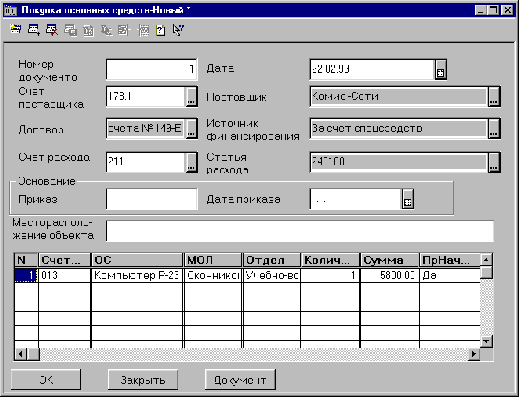520x398 pixels.
Task: Click the quantity cell with 1
Action: 330,275
